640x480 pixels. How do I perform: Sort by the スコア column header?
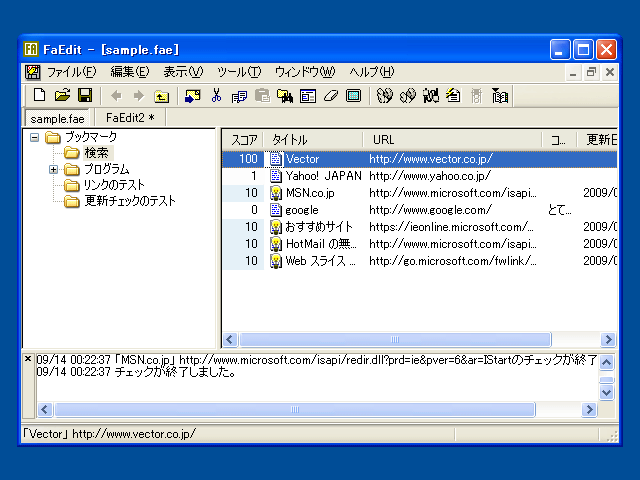pyautogui.click(x=244, y=140)
